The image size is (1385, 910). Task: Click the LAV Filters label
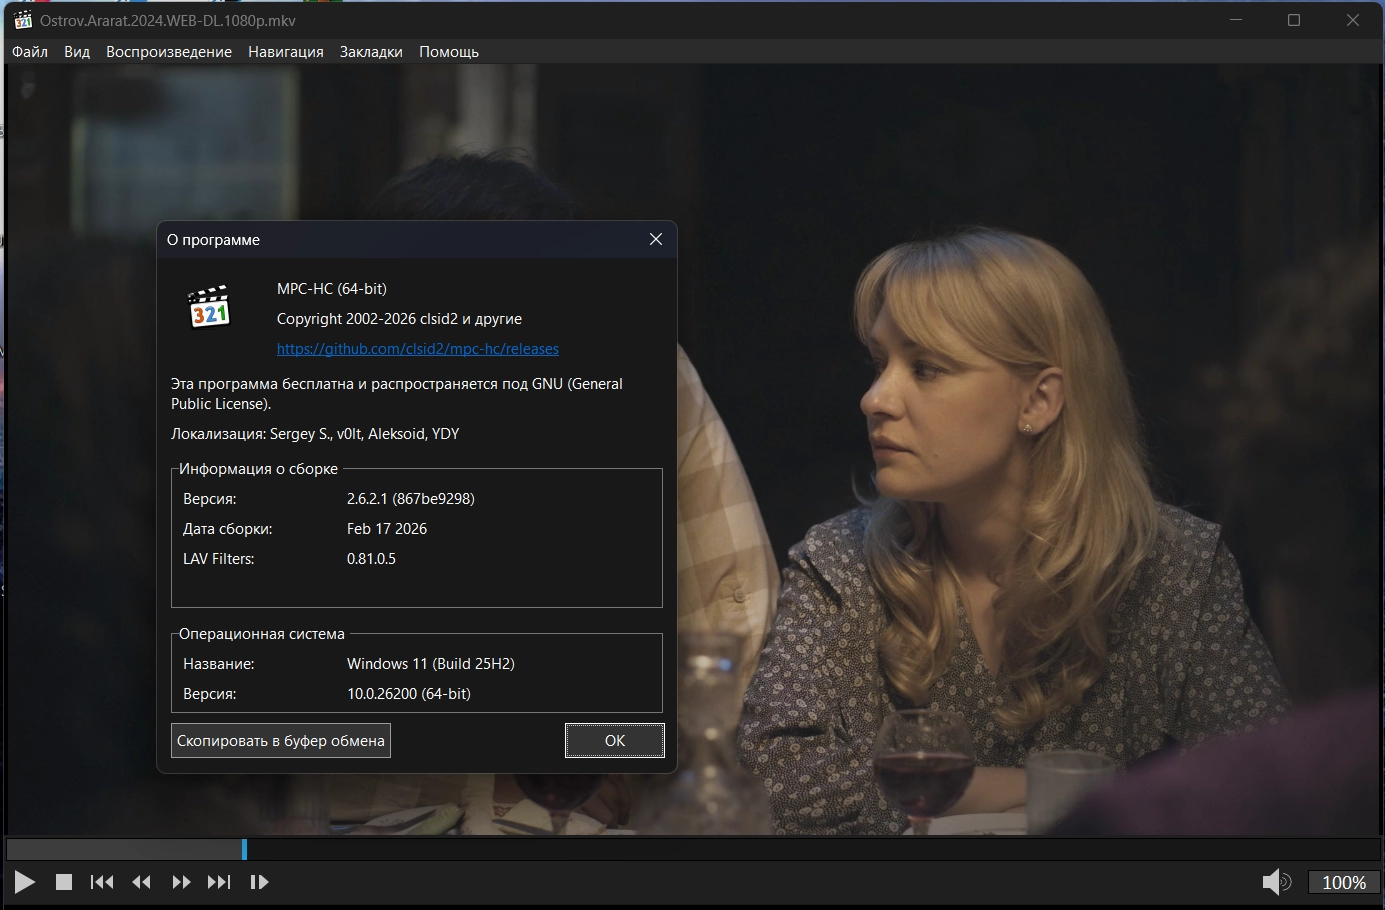pos(219,558)
